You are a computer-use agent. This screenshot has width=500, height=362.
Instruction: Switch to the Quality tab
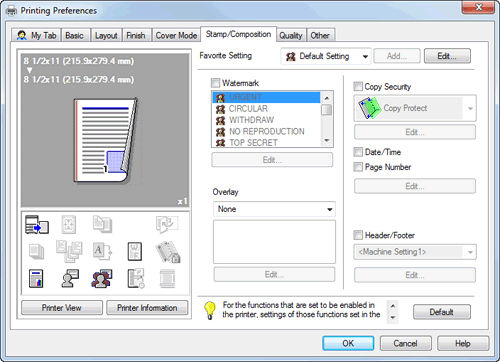pyautogui.click(x=291, y=35)
